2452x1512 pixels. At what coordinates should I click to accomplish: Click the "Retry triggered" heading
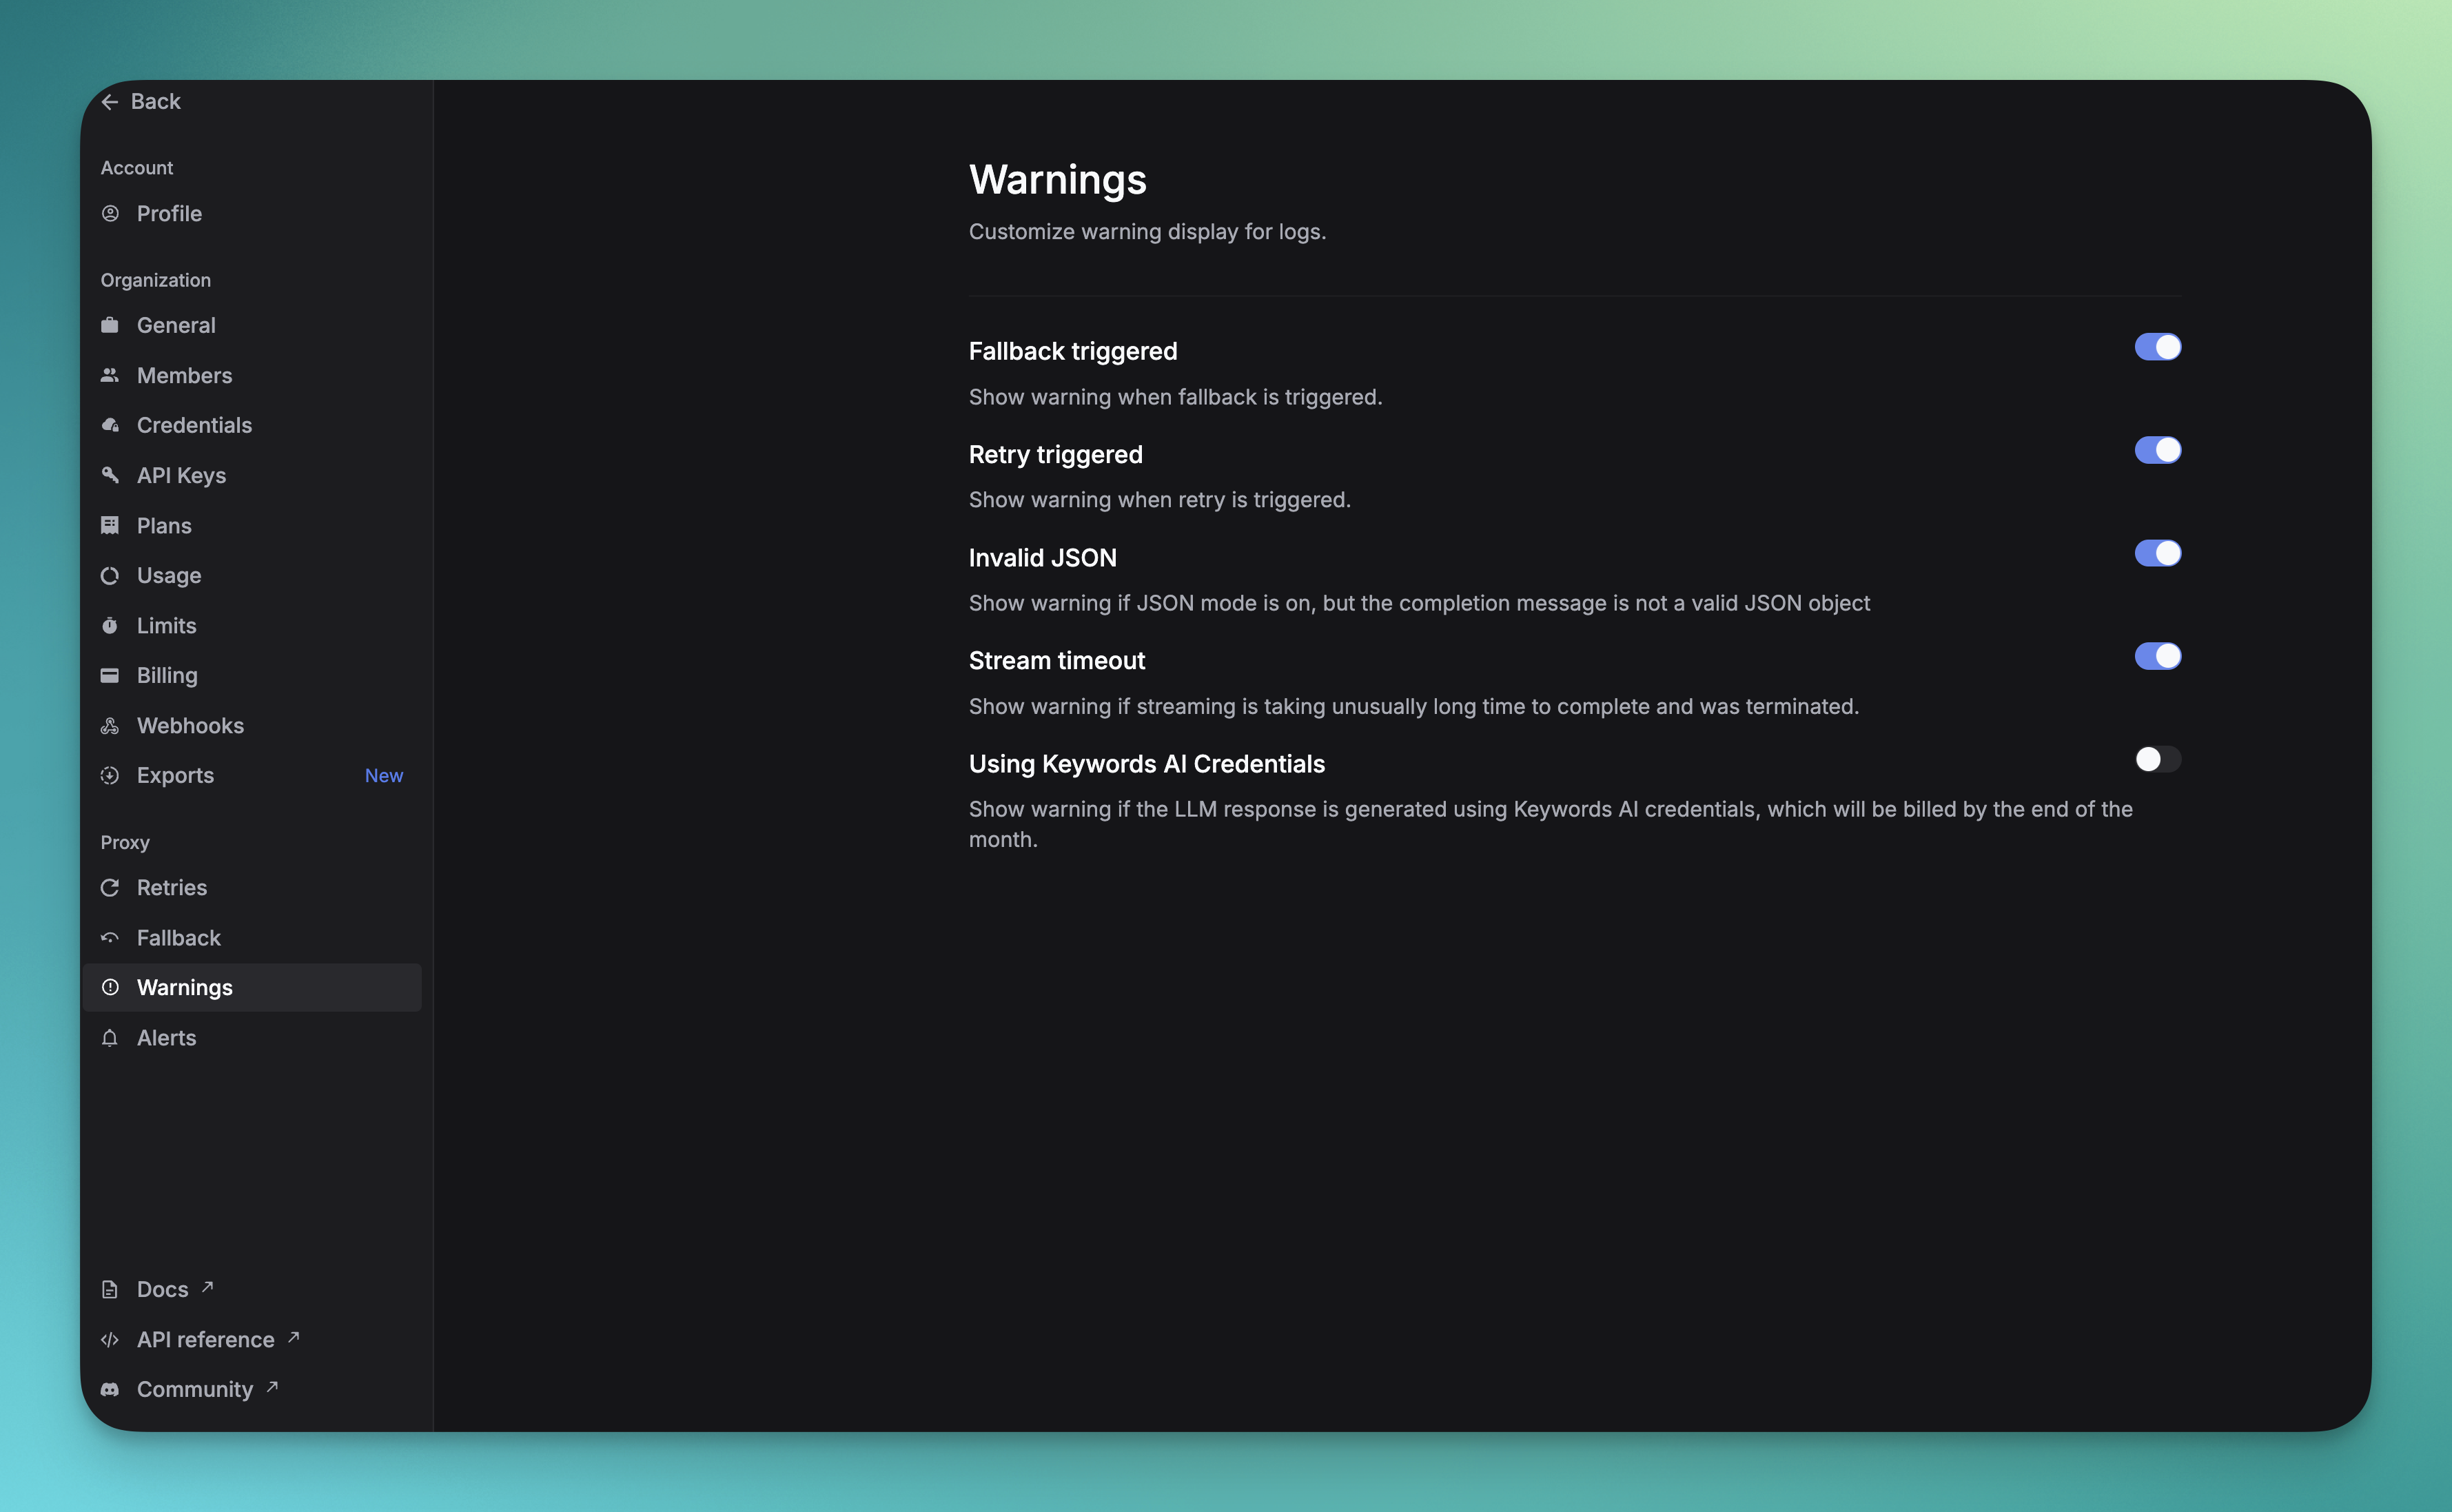coord(1055,454)
